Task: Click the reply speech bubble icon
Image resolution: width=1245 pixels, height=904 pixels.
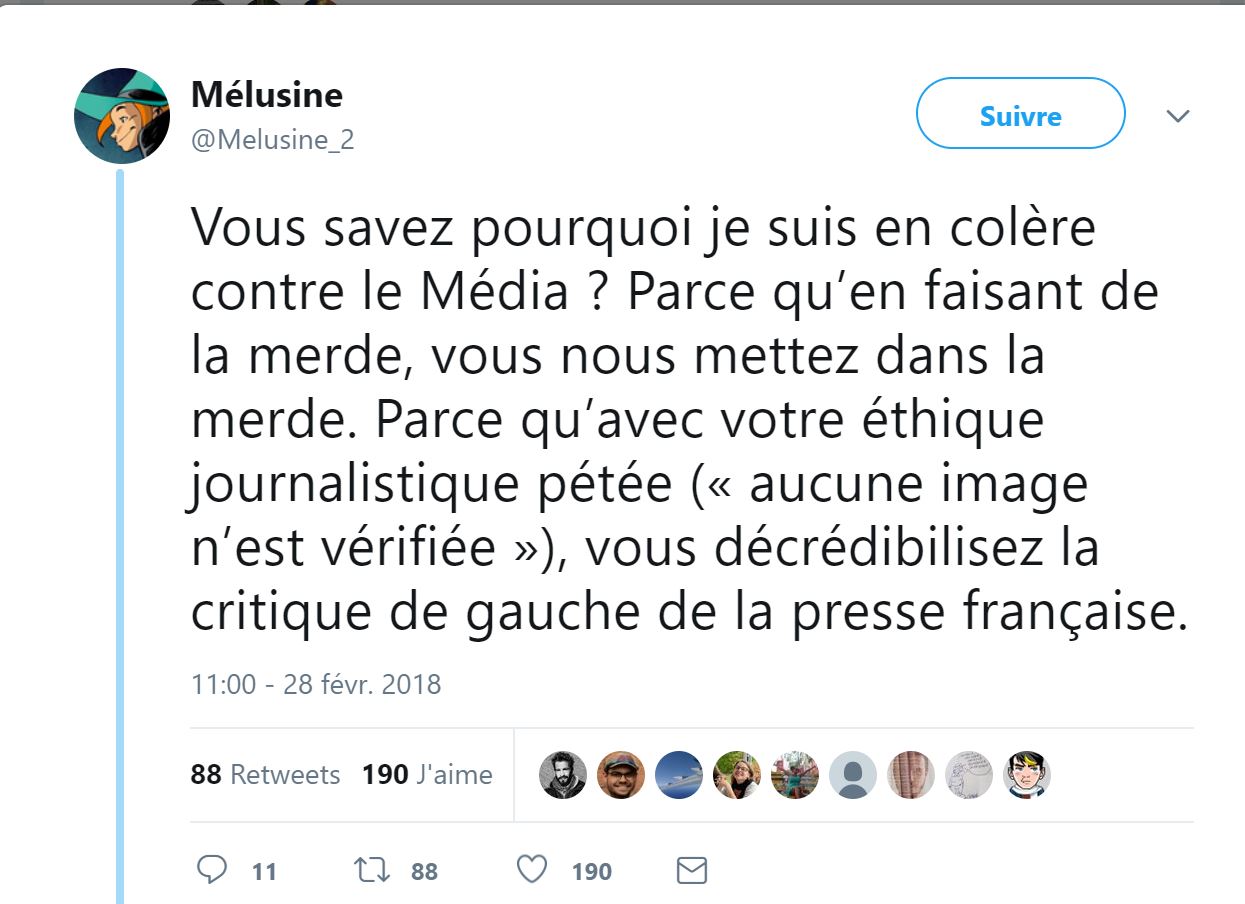Action: (213, 870)
